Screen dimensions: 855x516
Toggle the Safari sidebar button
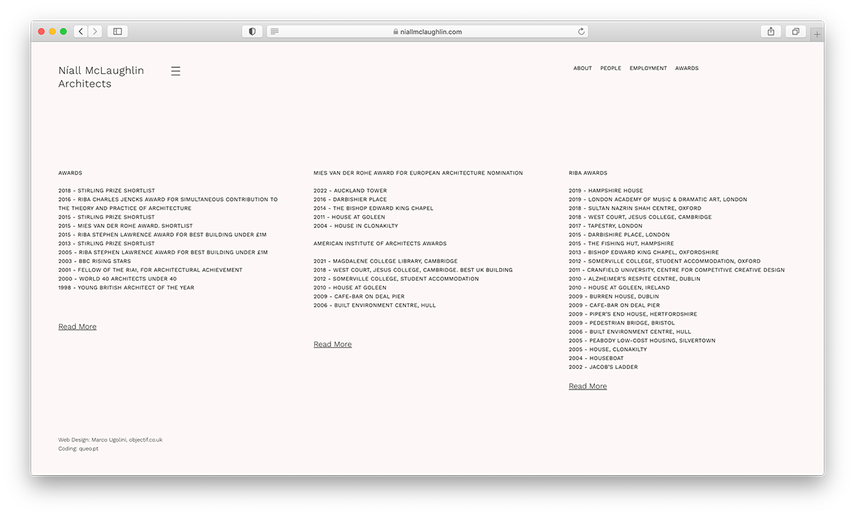pos(118,32)
